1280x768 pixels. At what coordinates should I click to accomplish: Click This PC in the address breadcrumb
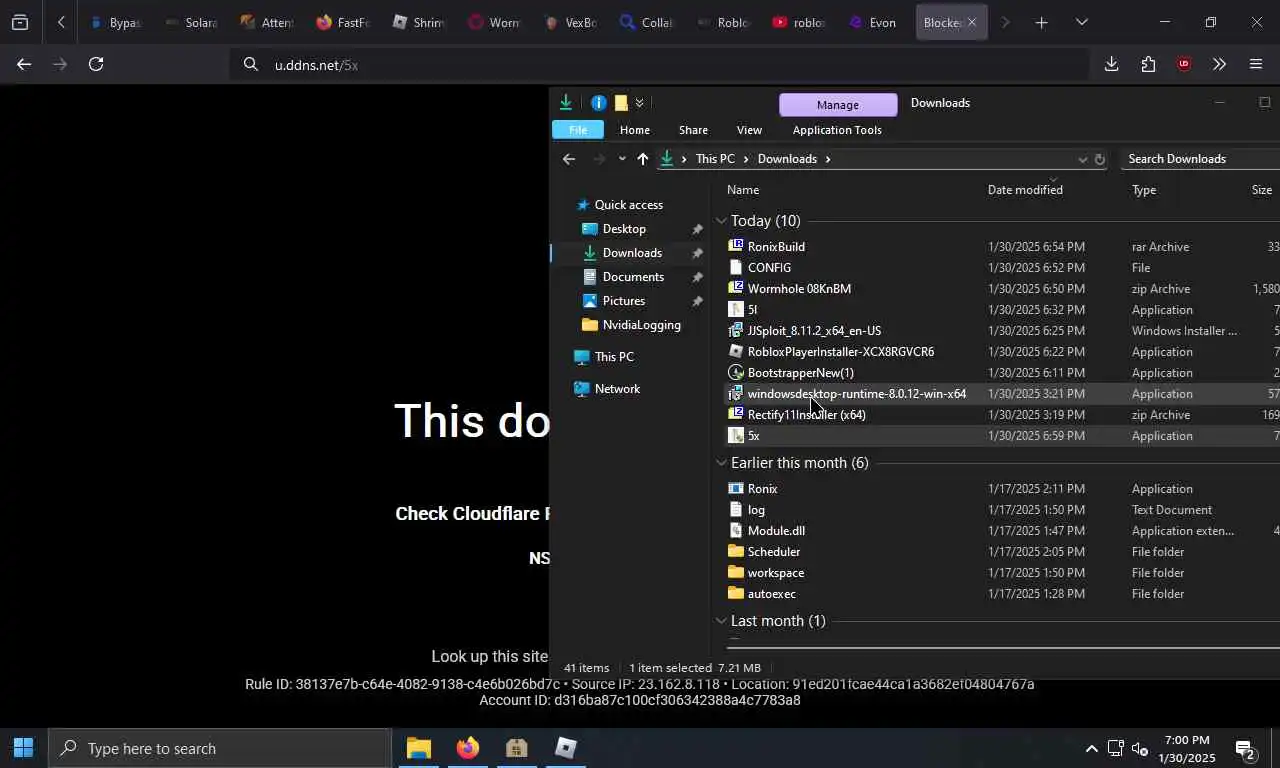[x=715, y=159]
